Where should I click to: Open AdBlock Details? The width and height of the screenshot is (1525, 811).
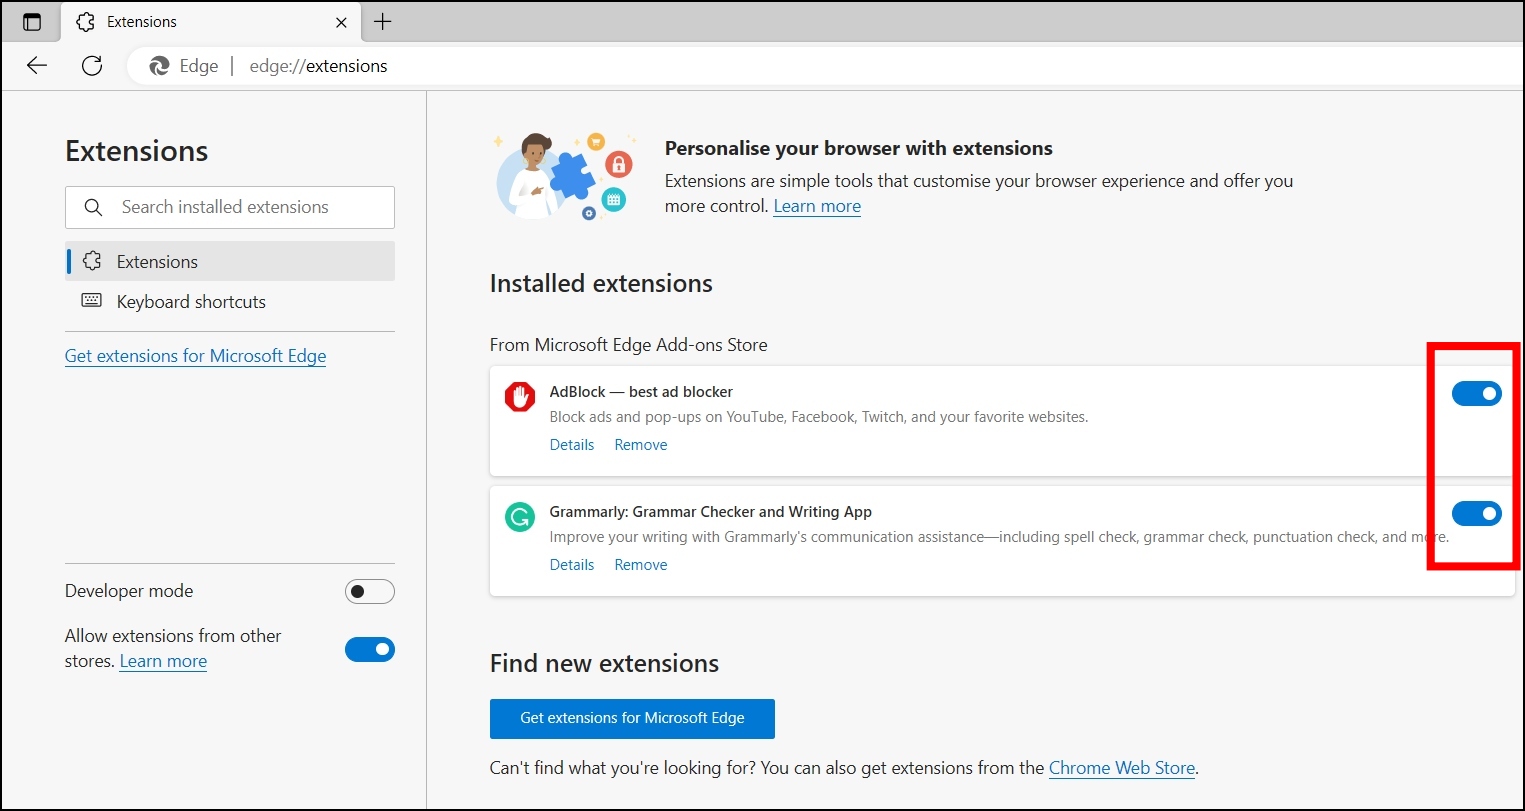point(572,445)
